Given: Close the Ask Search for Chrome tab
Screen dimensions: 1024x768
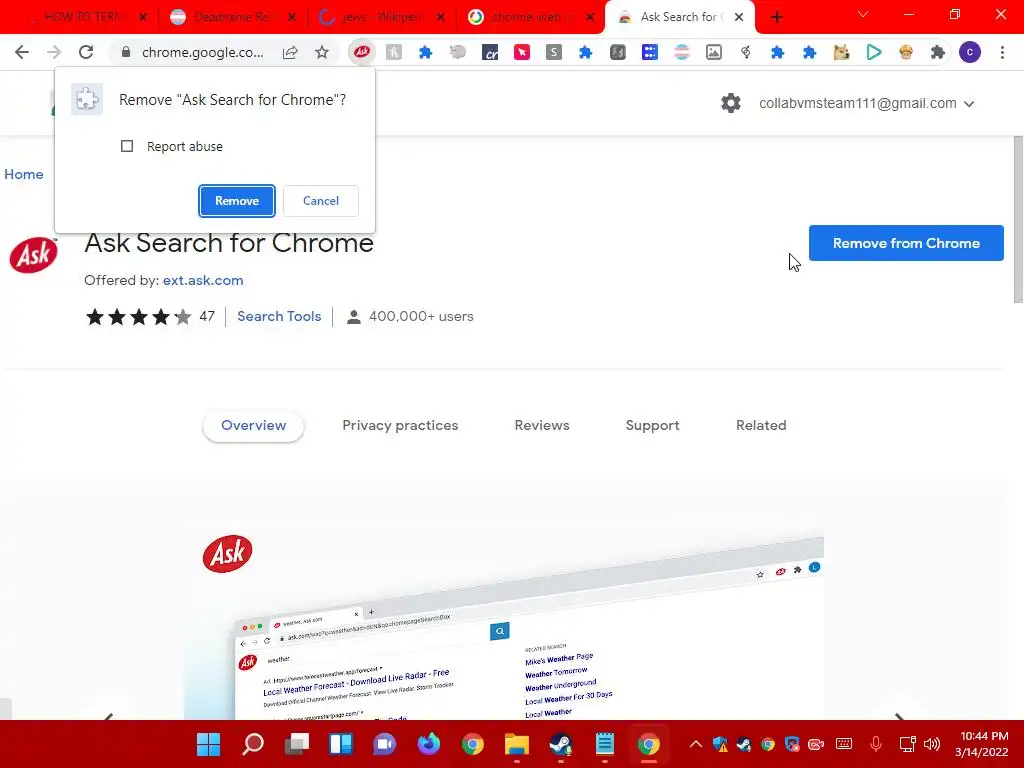Looking at the screenshot, I should point(739,17).
